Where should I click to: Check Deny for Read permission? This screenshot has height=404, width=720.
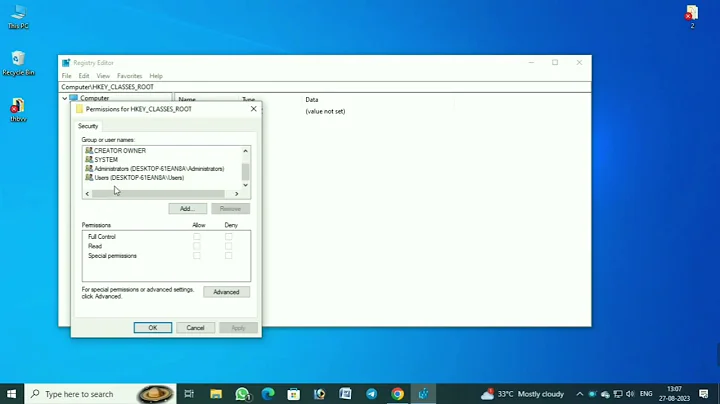click(x=229, y=246)
